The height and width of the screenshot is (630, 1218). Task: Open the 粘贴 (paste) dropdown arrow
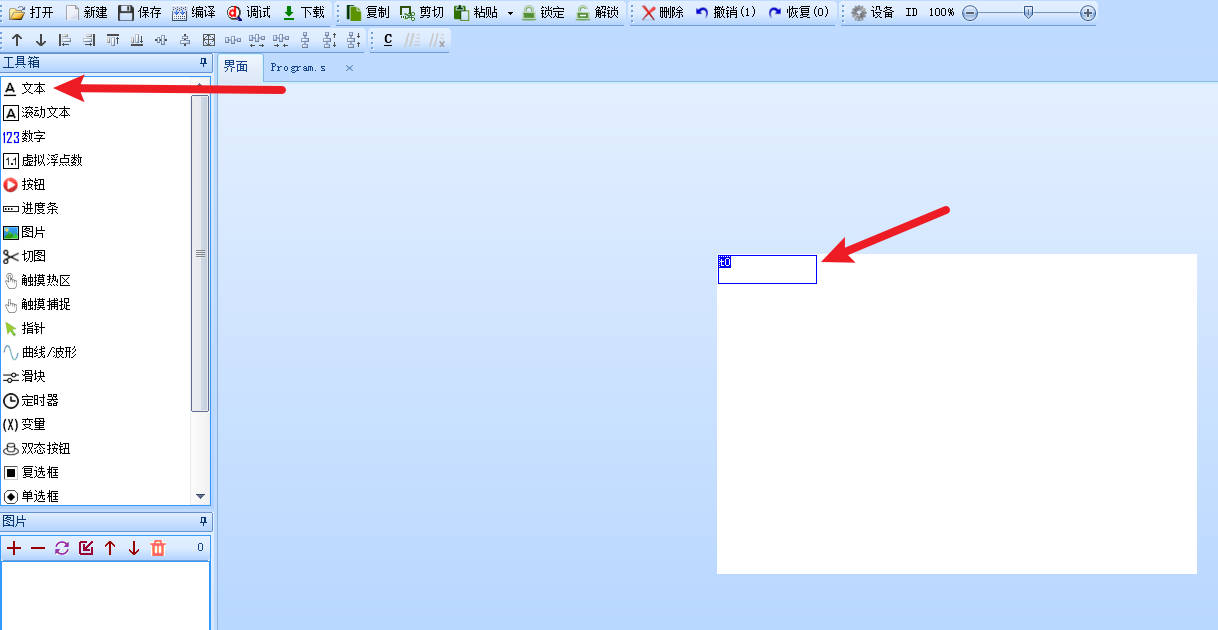[509, 13]
